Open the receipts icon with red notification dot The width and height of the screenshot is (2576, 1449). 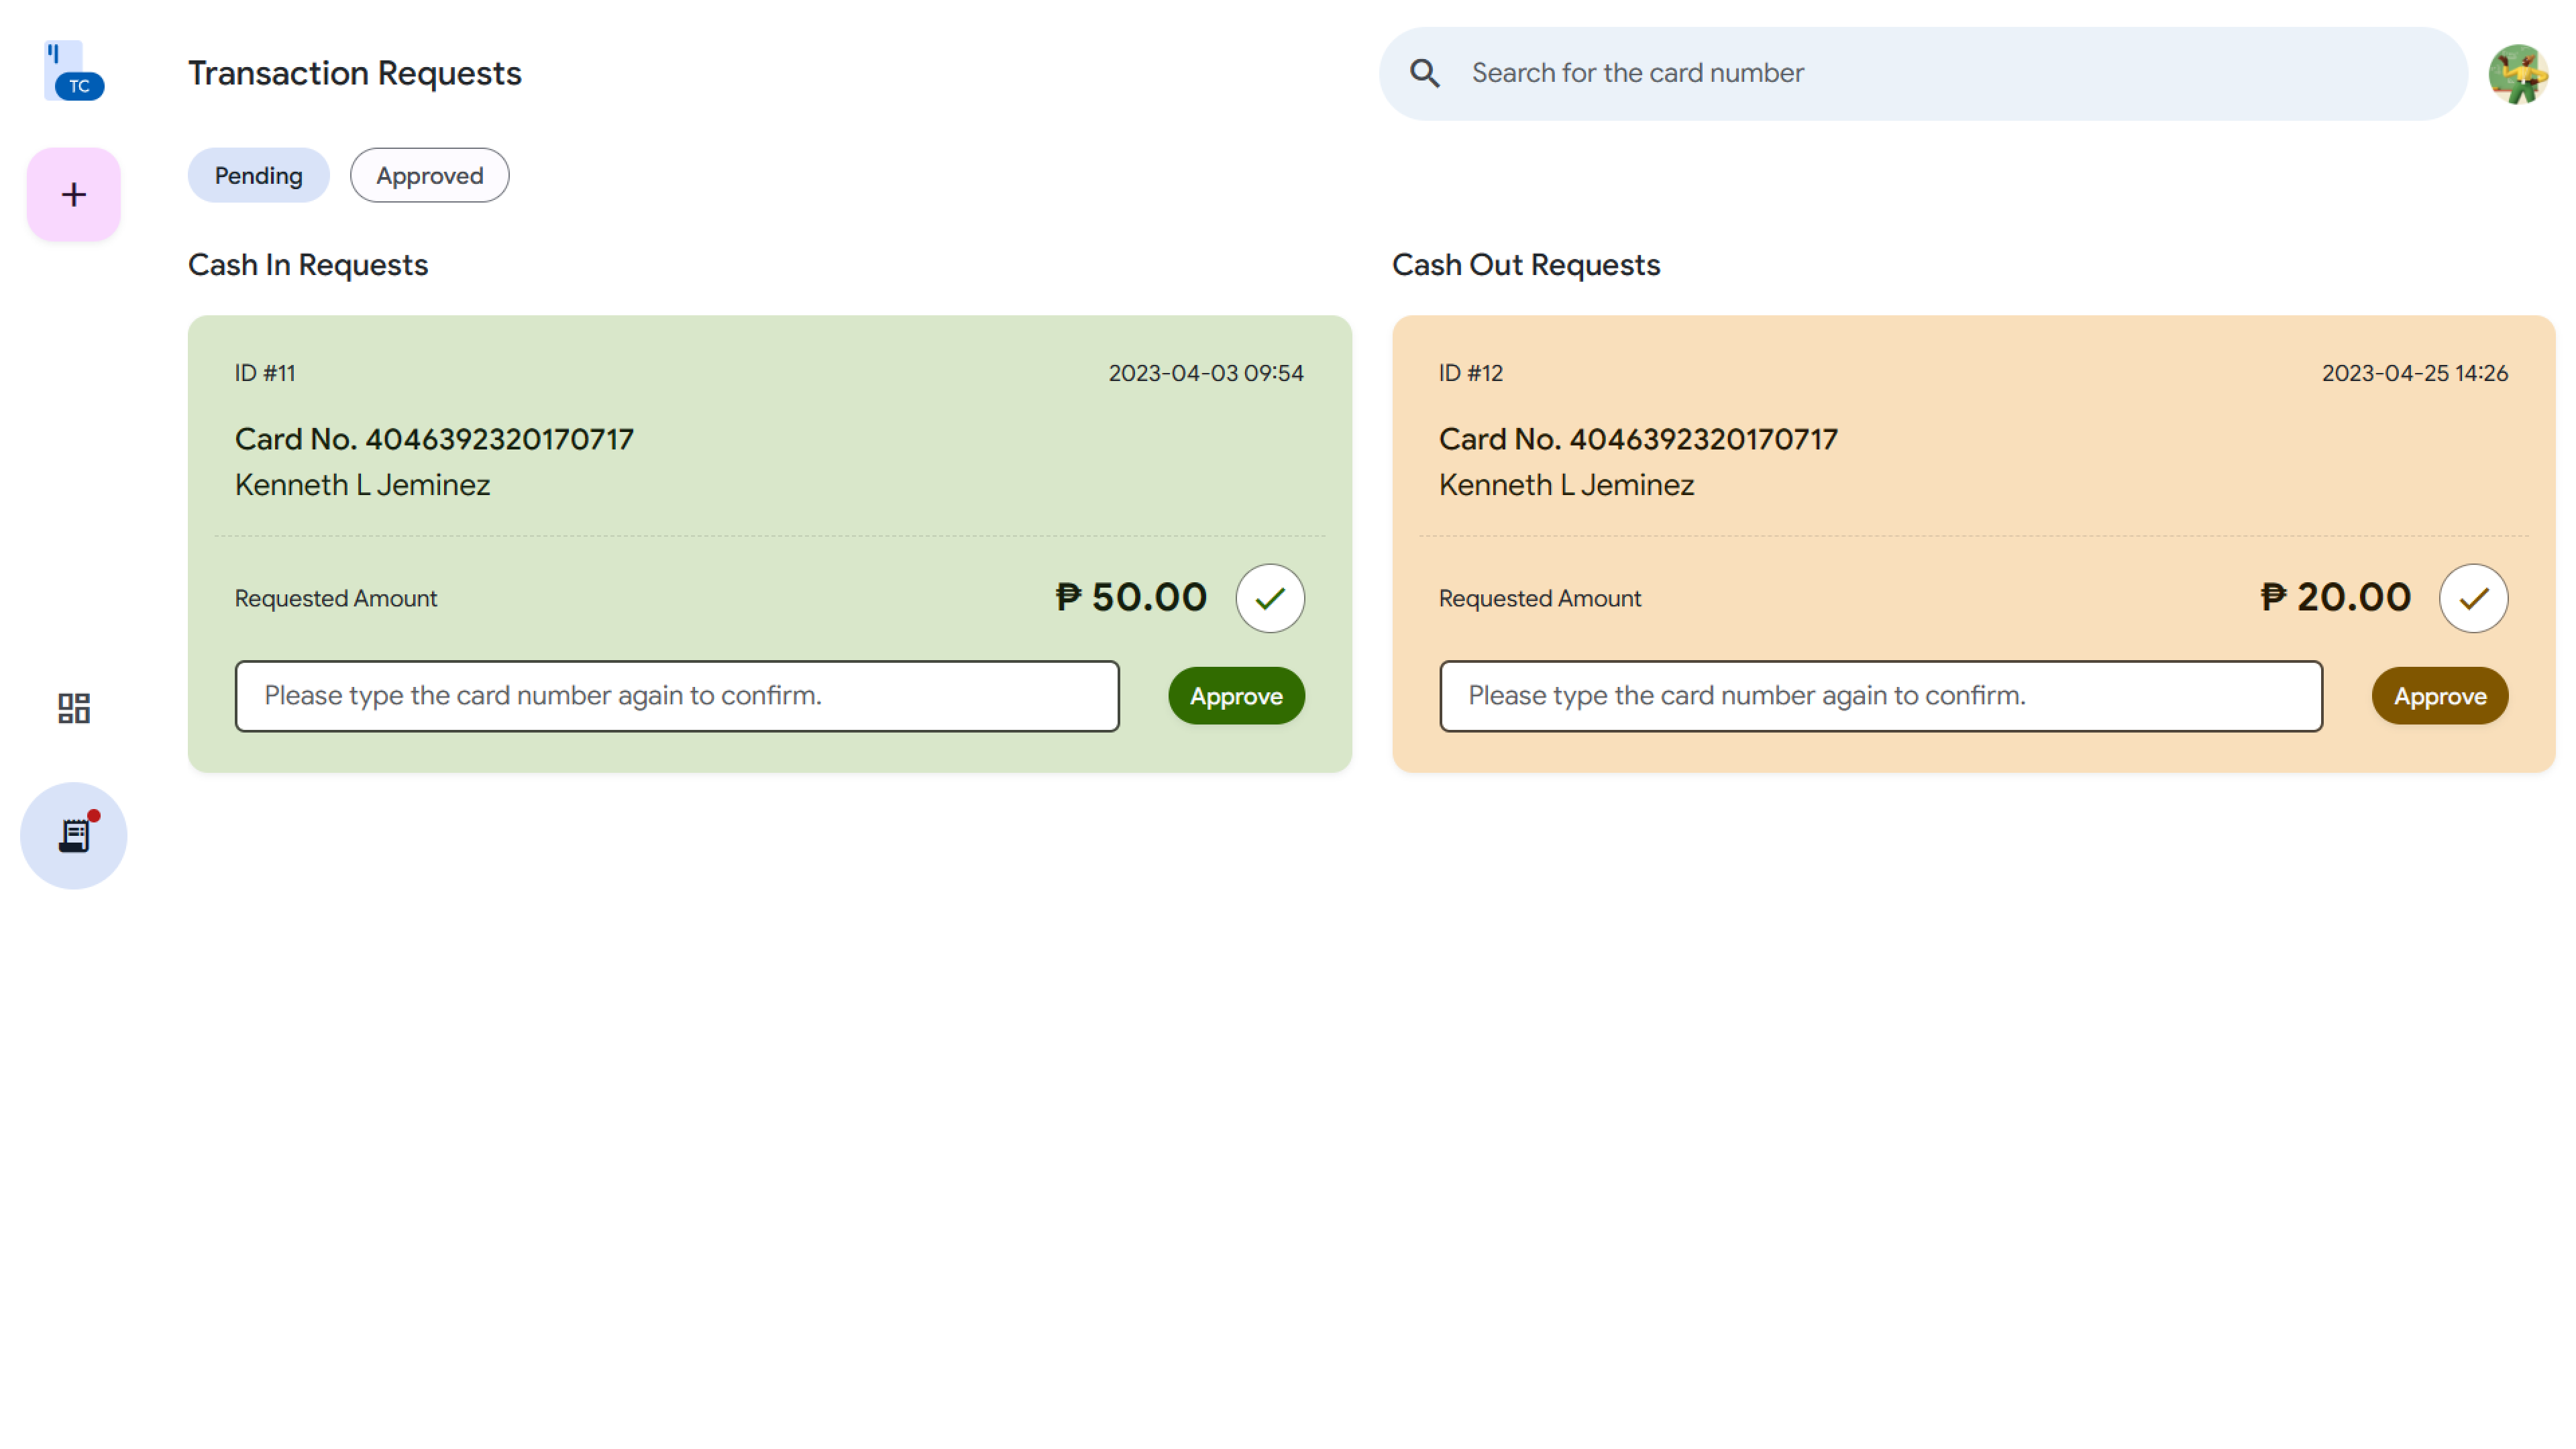(73, 835)
